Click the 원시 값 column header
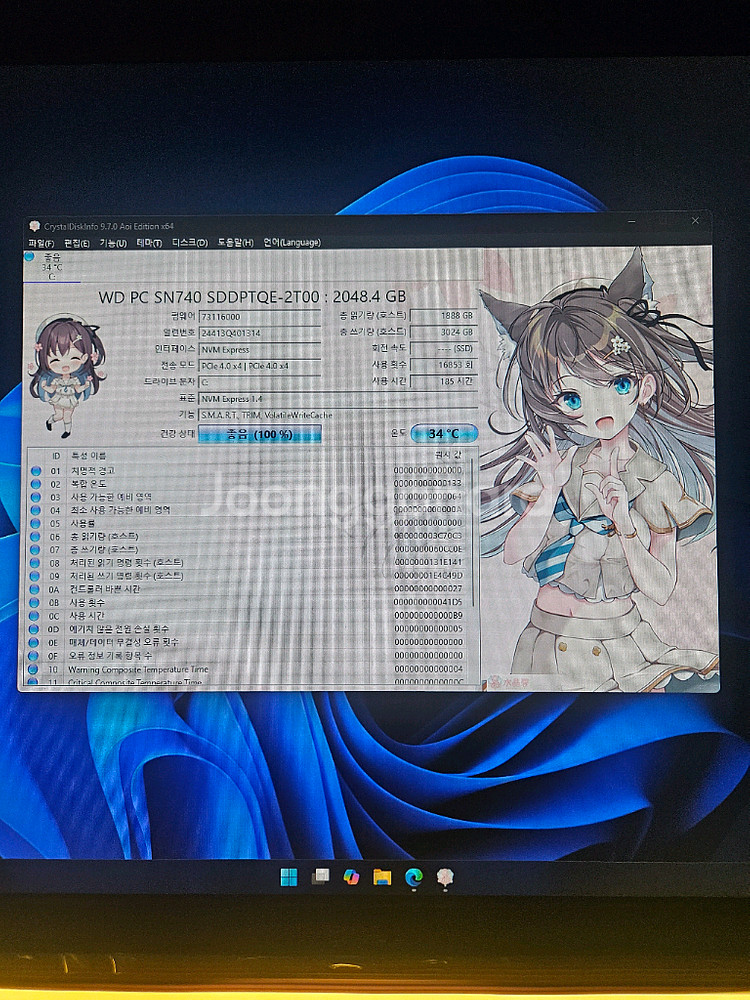The height and width of the screenshot is (1000, 750). pos(448,455)
